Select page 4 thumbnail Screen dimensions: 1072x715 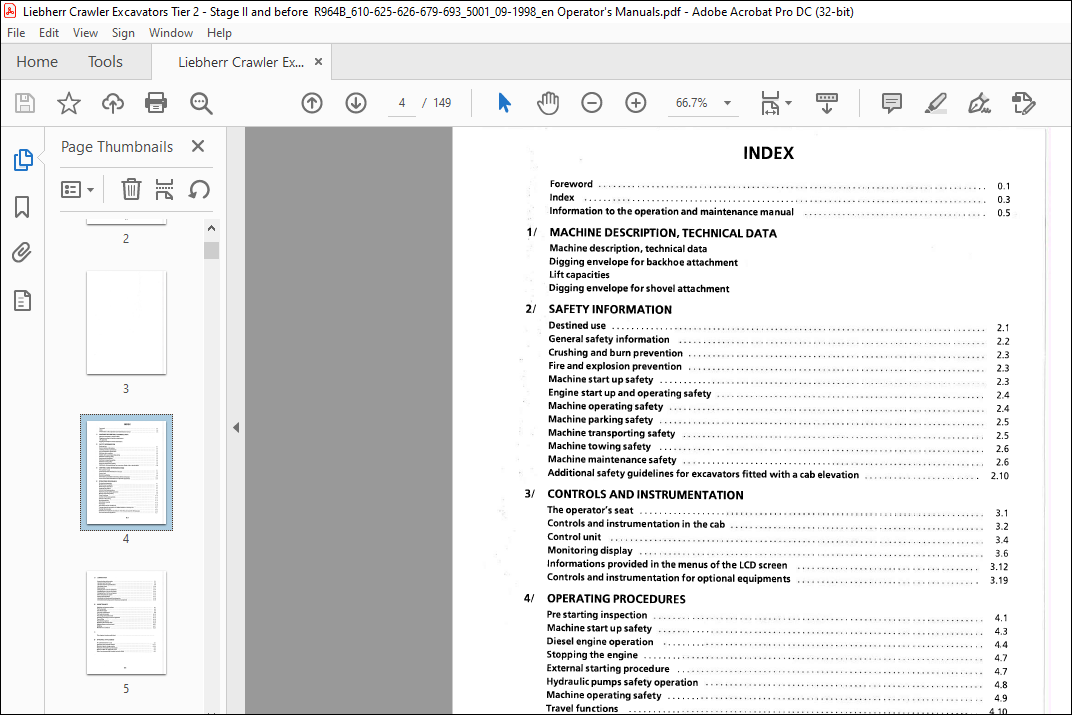tap(126, 472)
